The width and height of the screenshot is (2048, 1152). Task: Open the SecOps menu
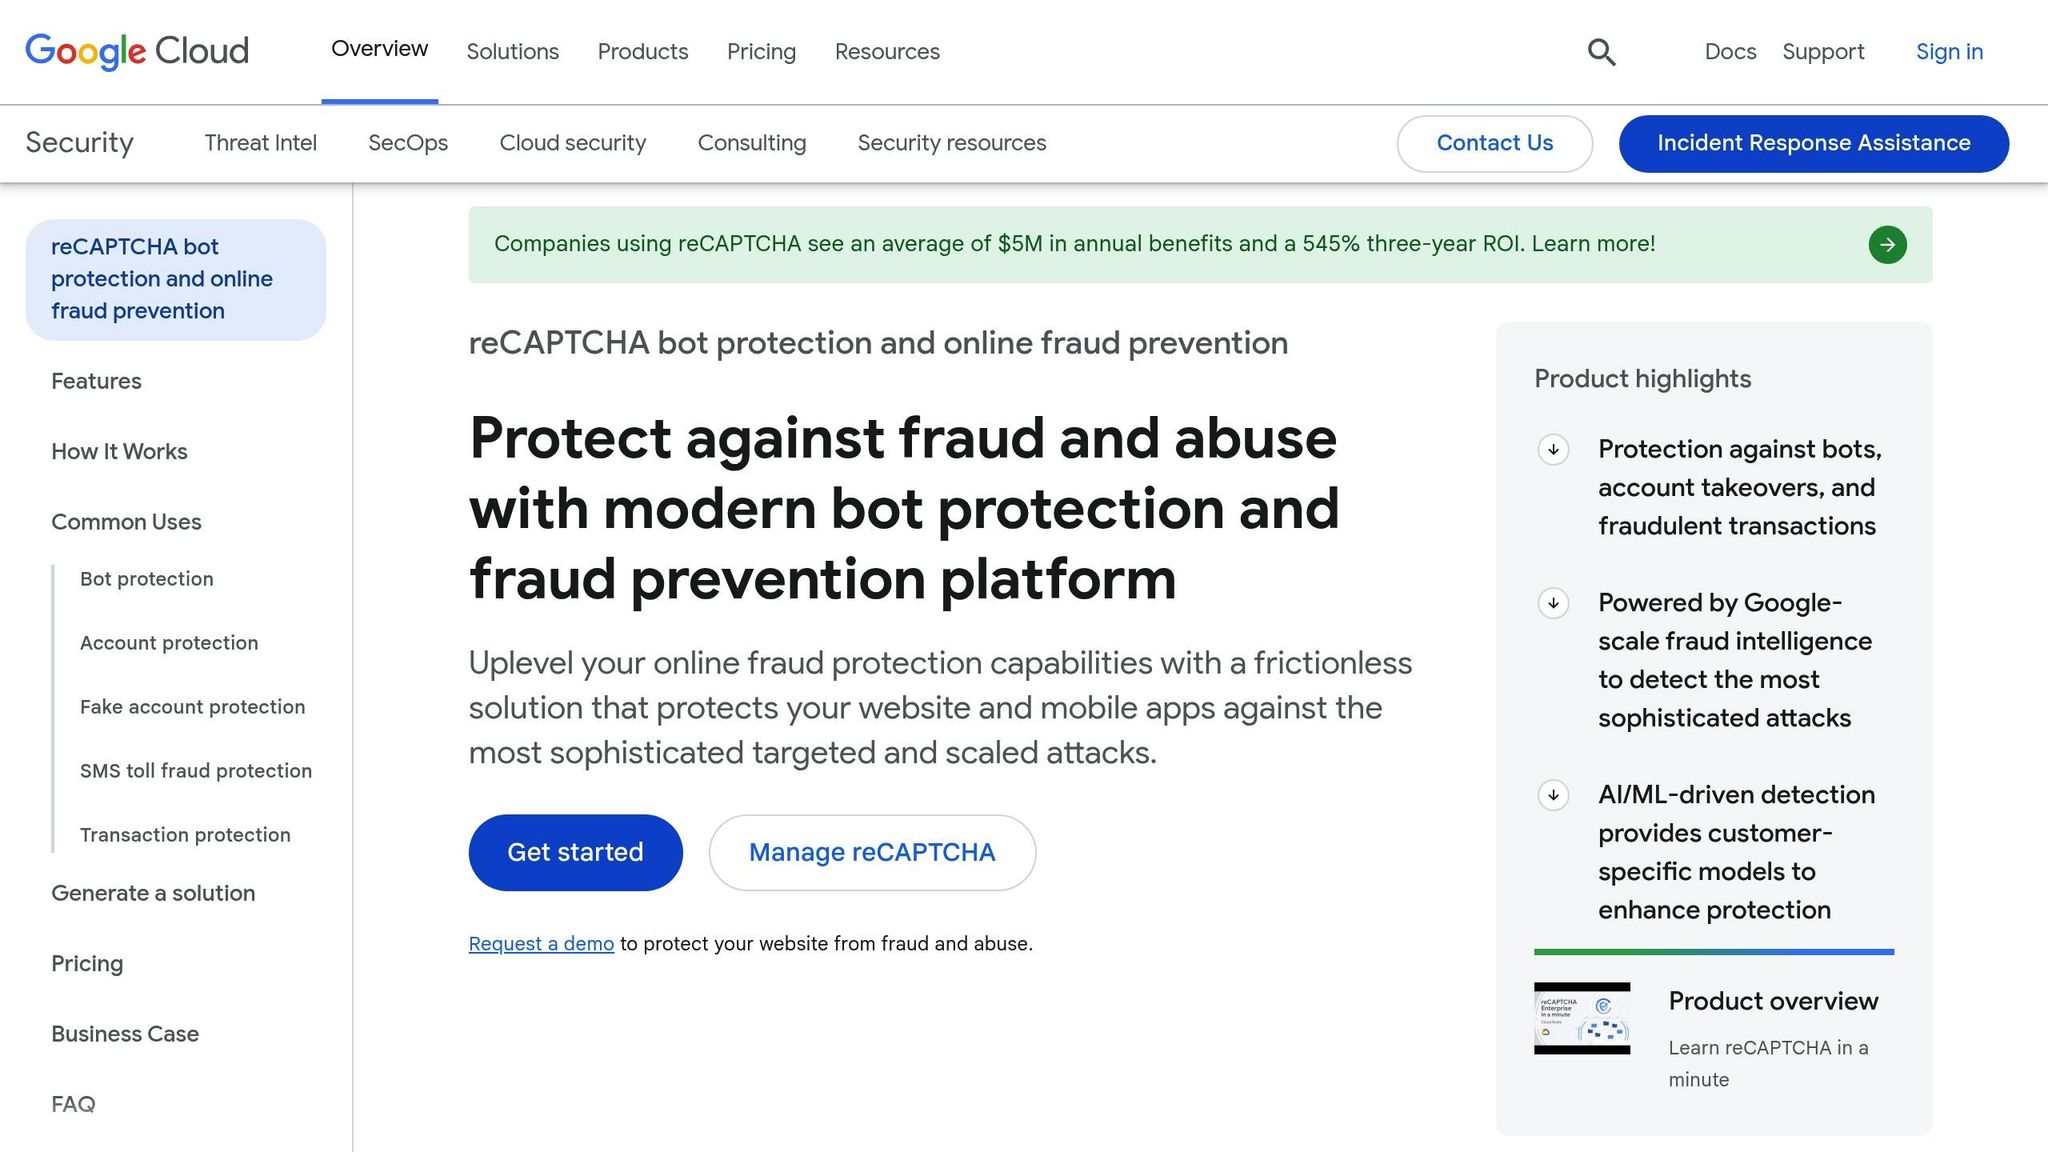408,143
